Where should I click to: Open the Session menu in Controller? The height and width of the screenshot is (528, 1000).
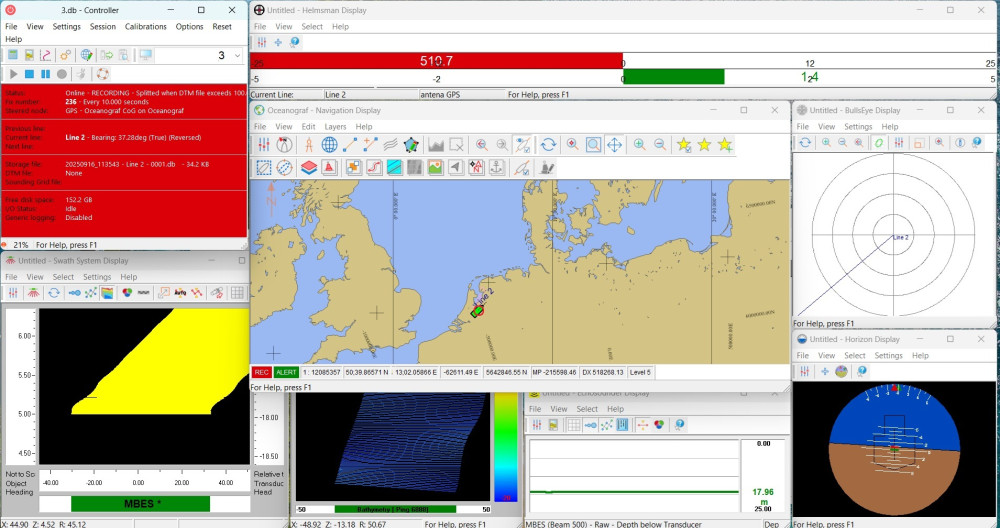[x=102, y=27]
